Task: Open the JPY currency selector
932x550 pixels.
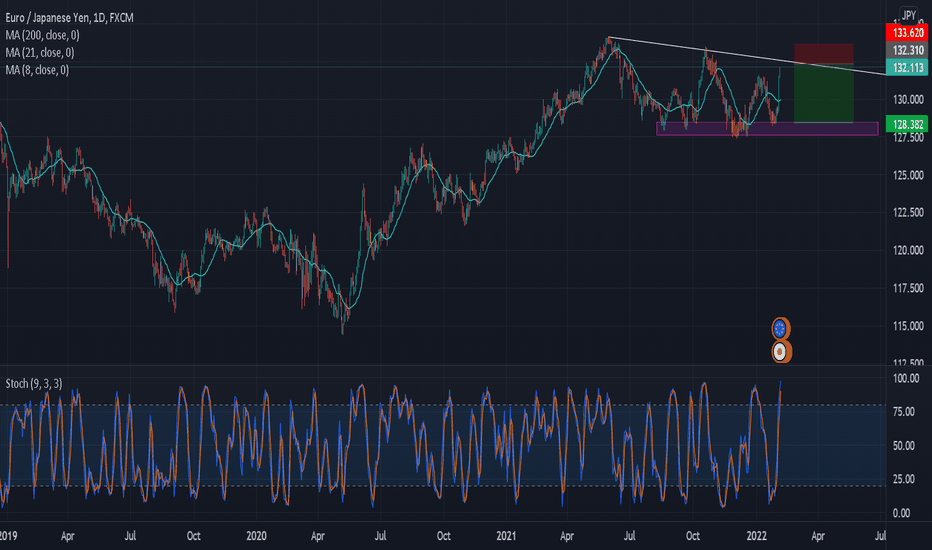Action: [909, 15]
